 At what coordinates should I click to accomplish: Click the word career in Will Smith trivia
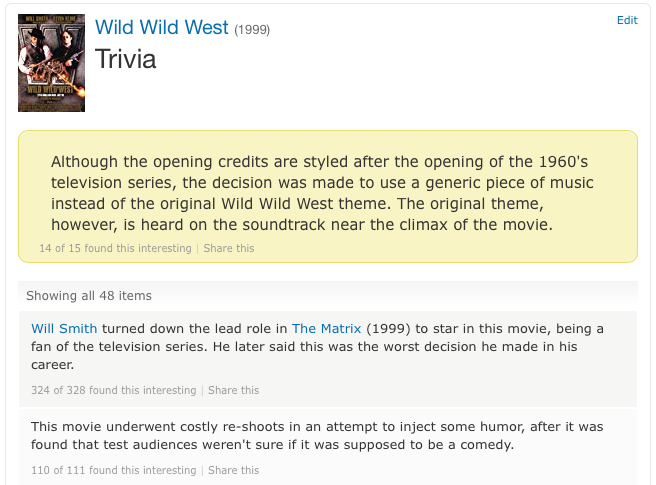52,364
